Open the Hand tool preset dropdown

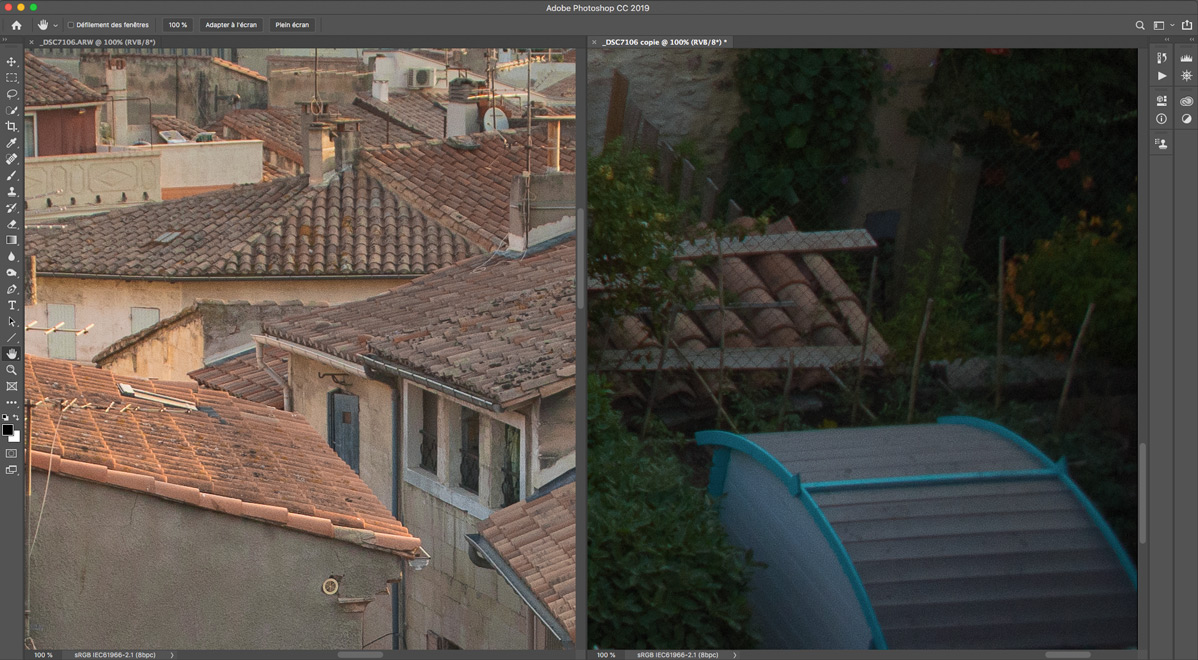(55, 25)
